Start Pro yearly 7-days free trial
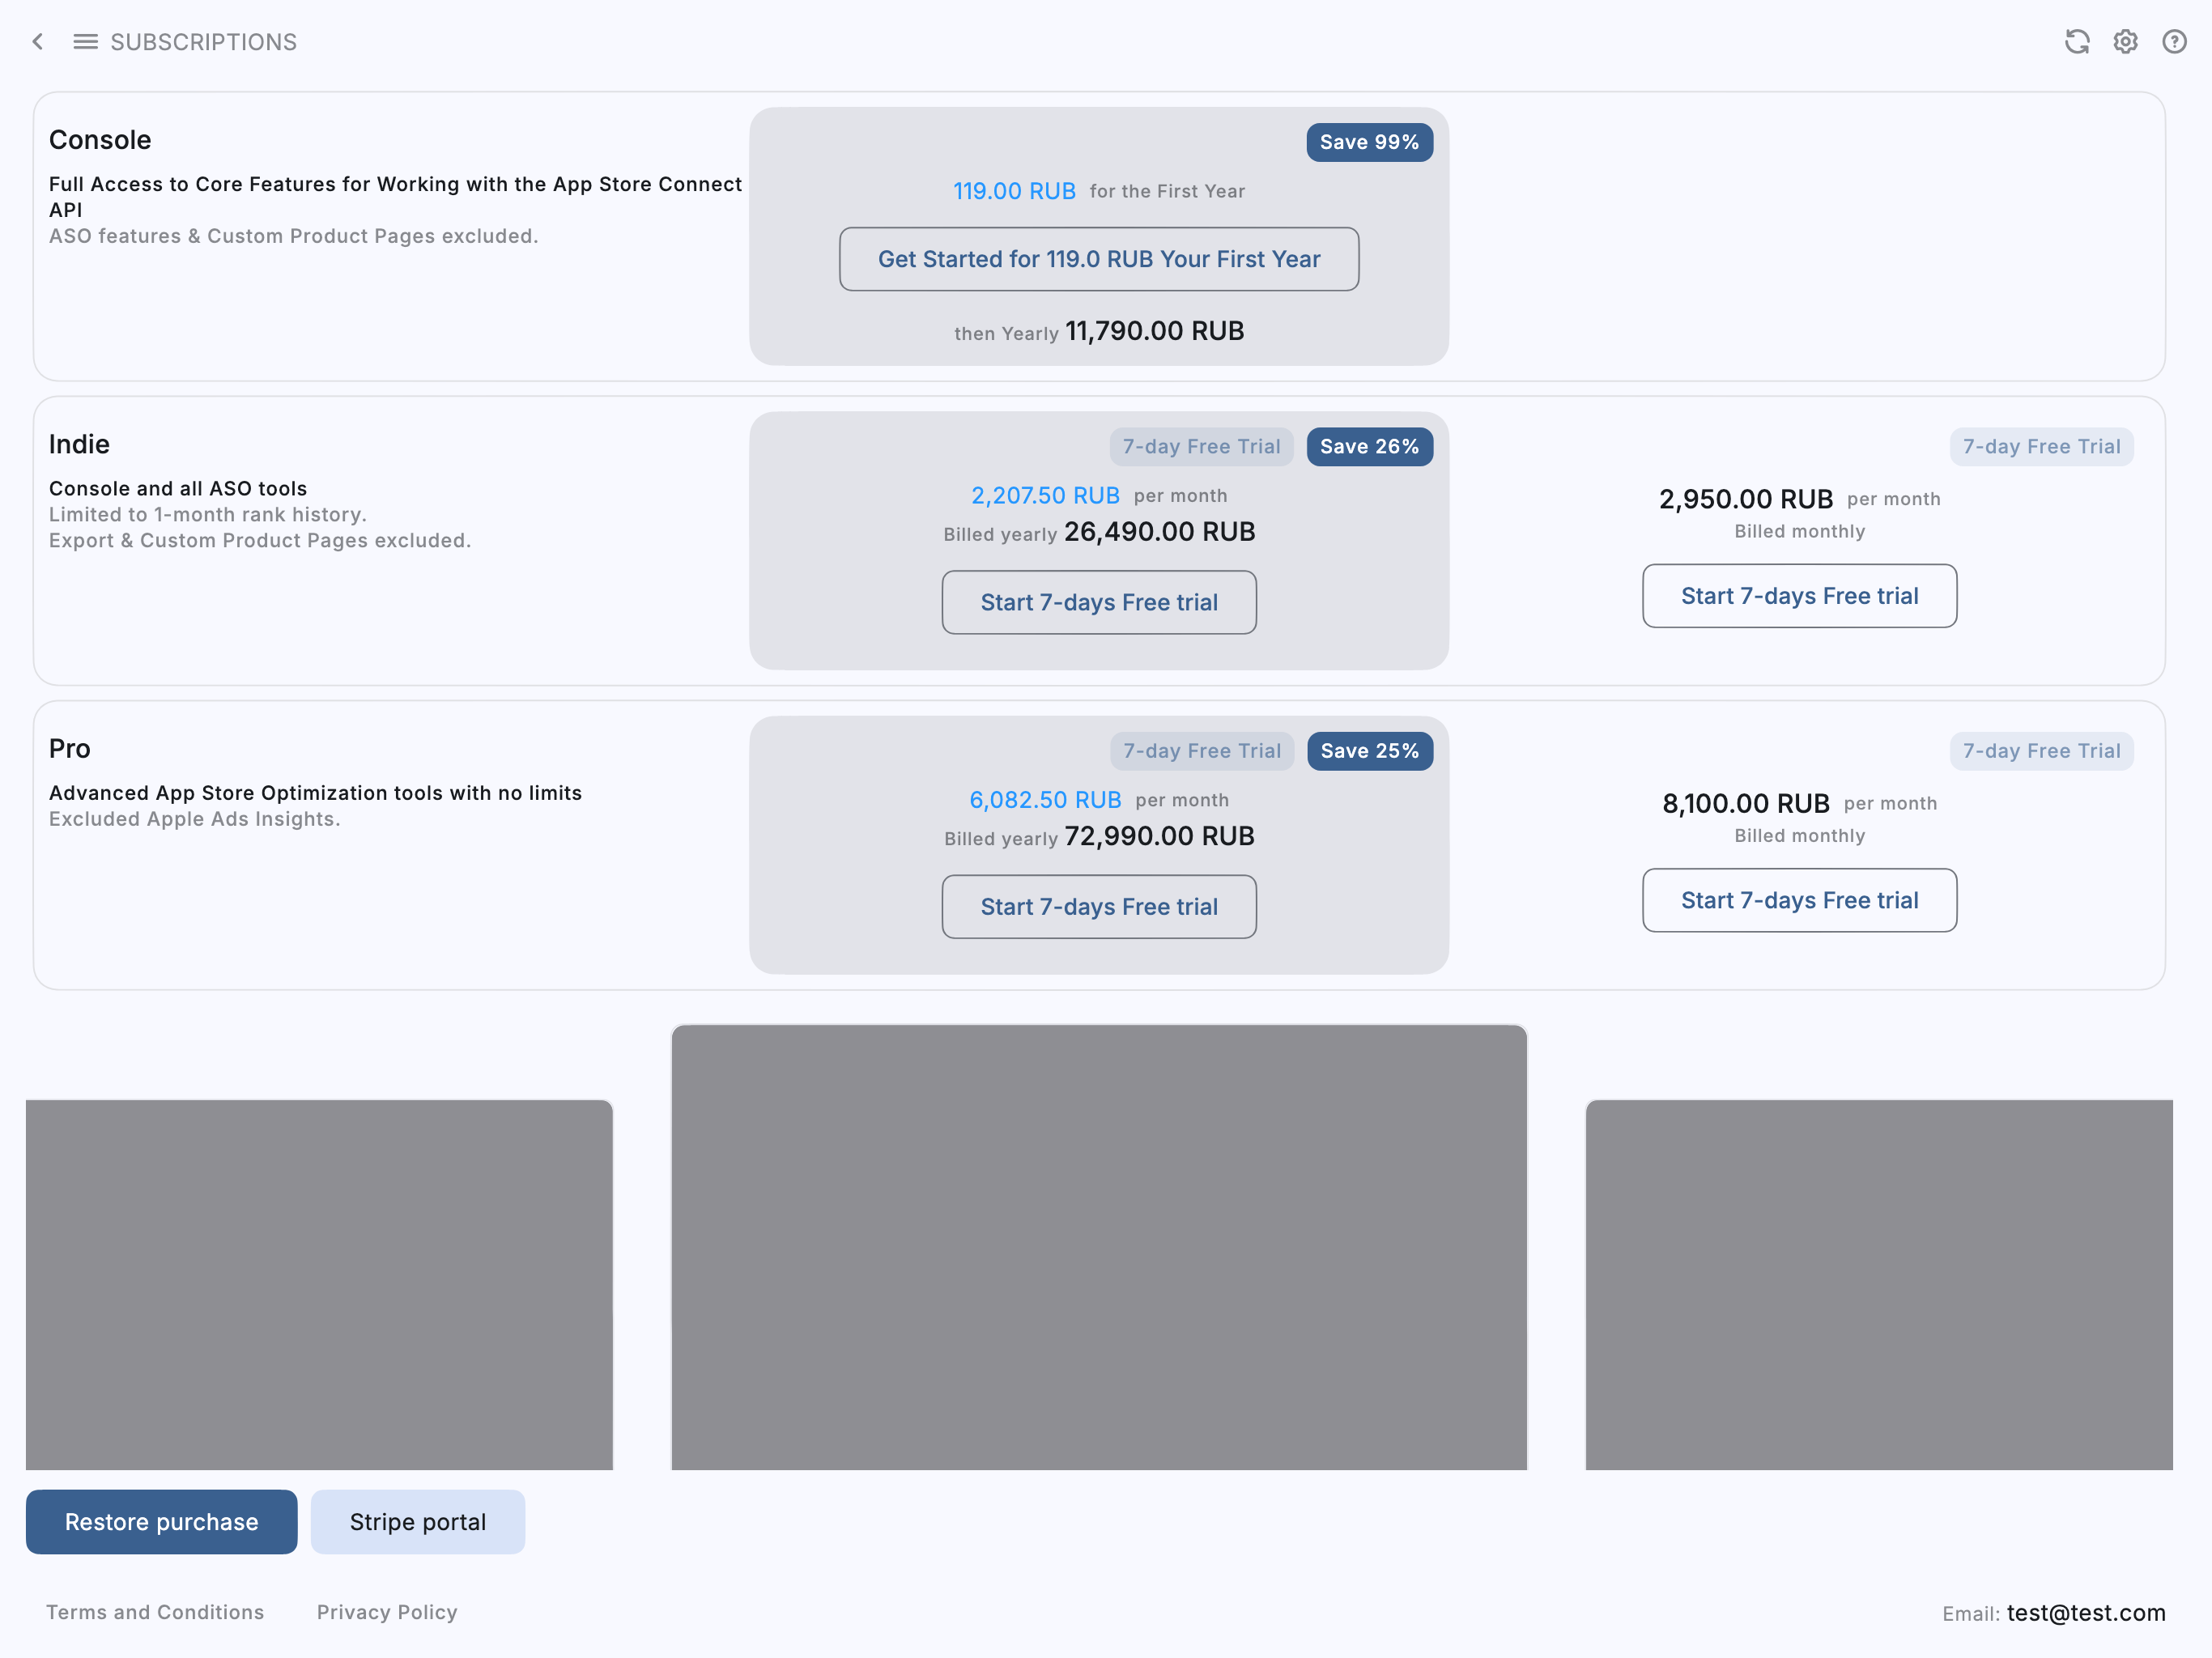Image resolution: width=2212 pixels, height=1658 pixels. tap(1098, 906)
